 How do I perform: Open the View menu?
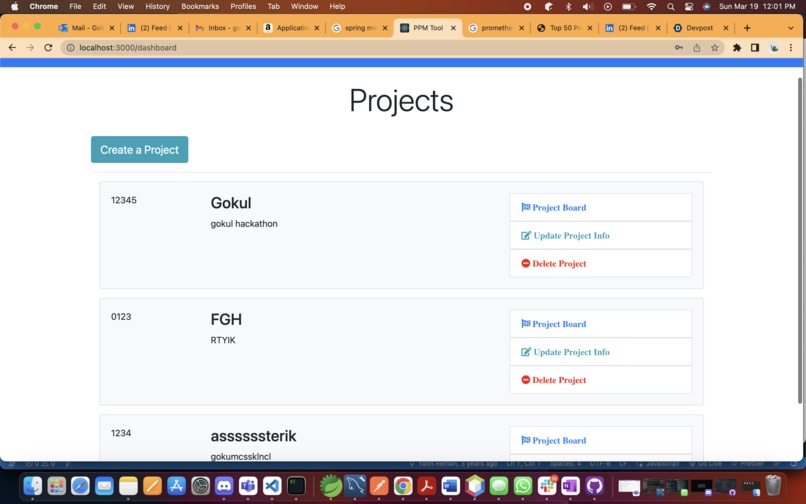click(x=125, y=7)
